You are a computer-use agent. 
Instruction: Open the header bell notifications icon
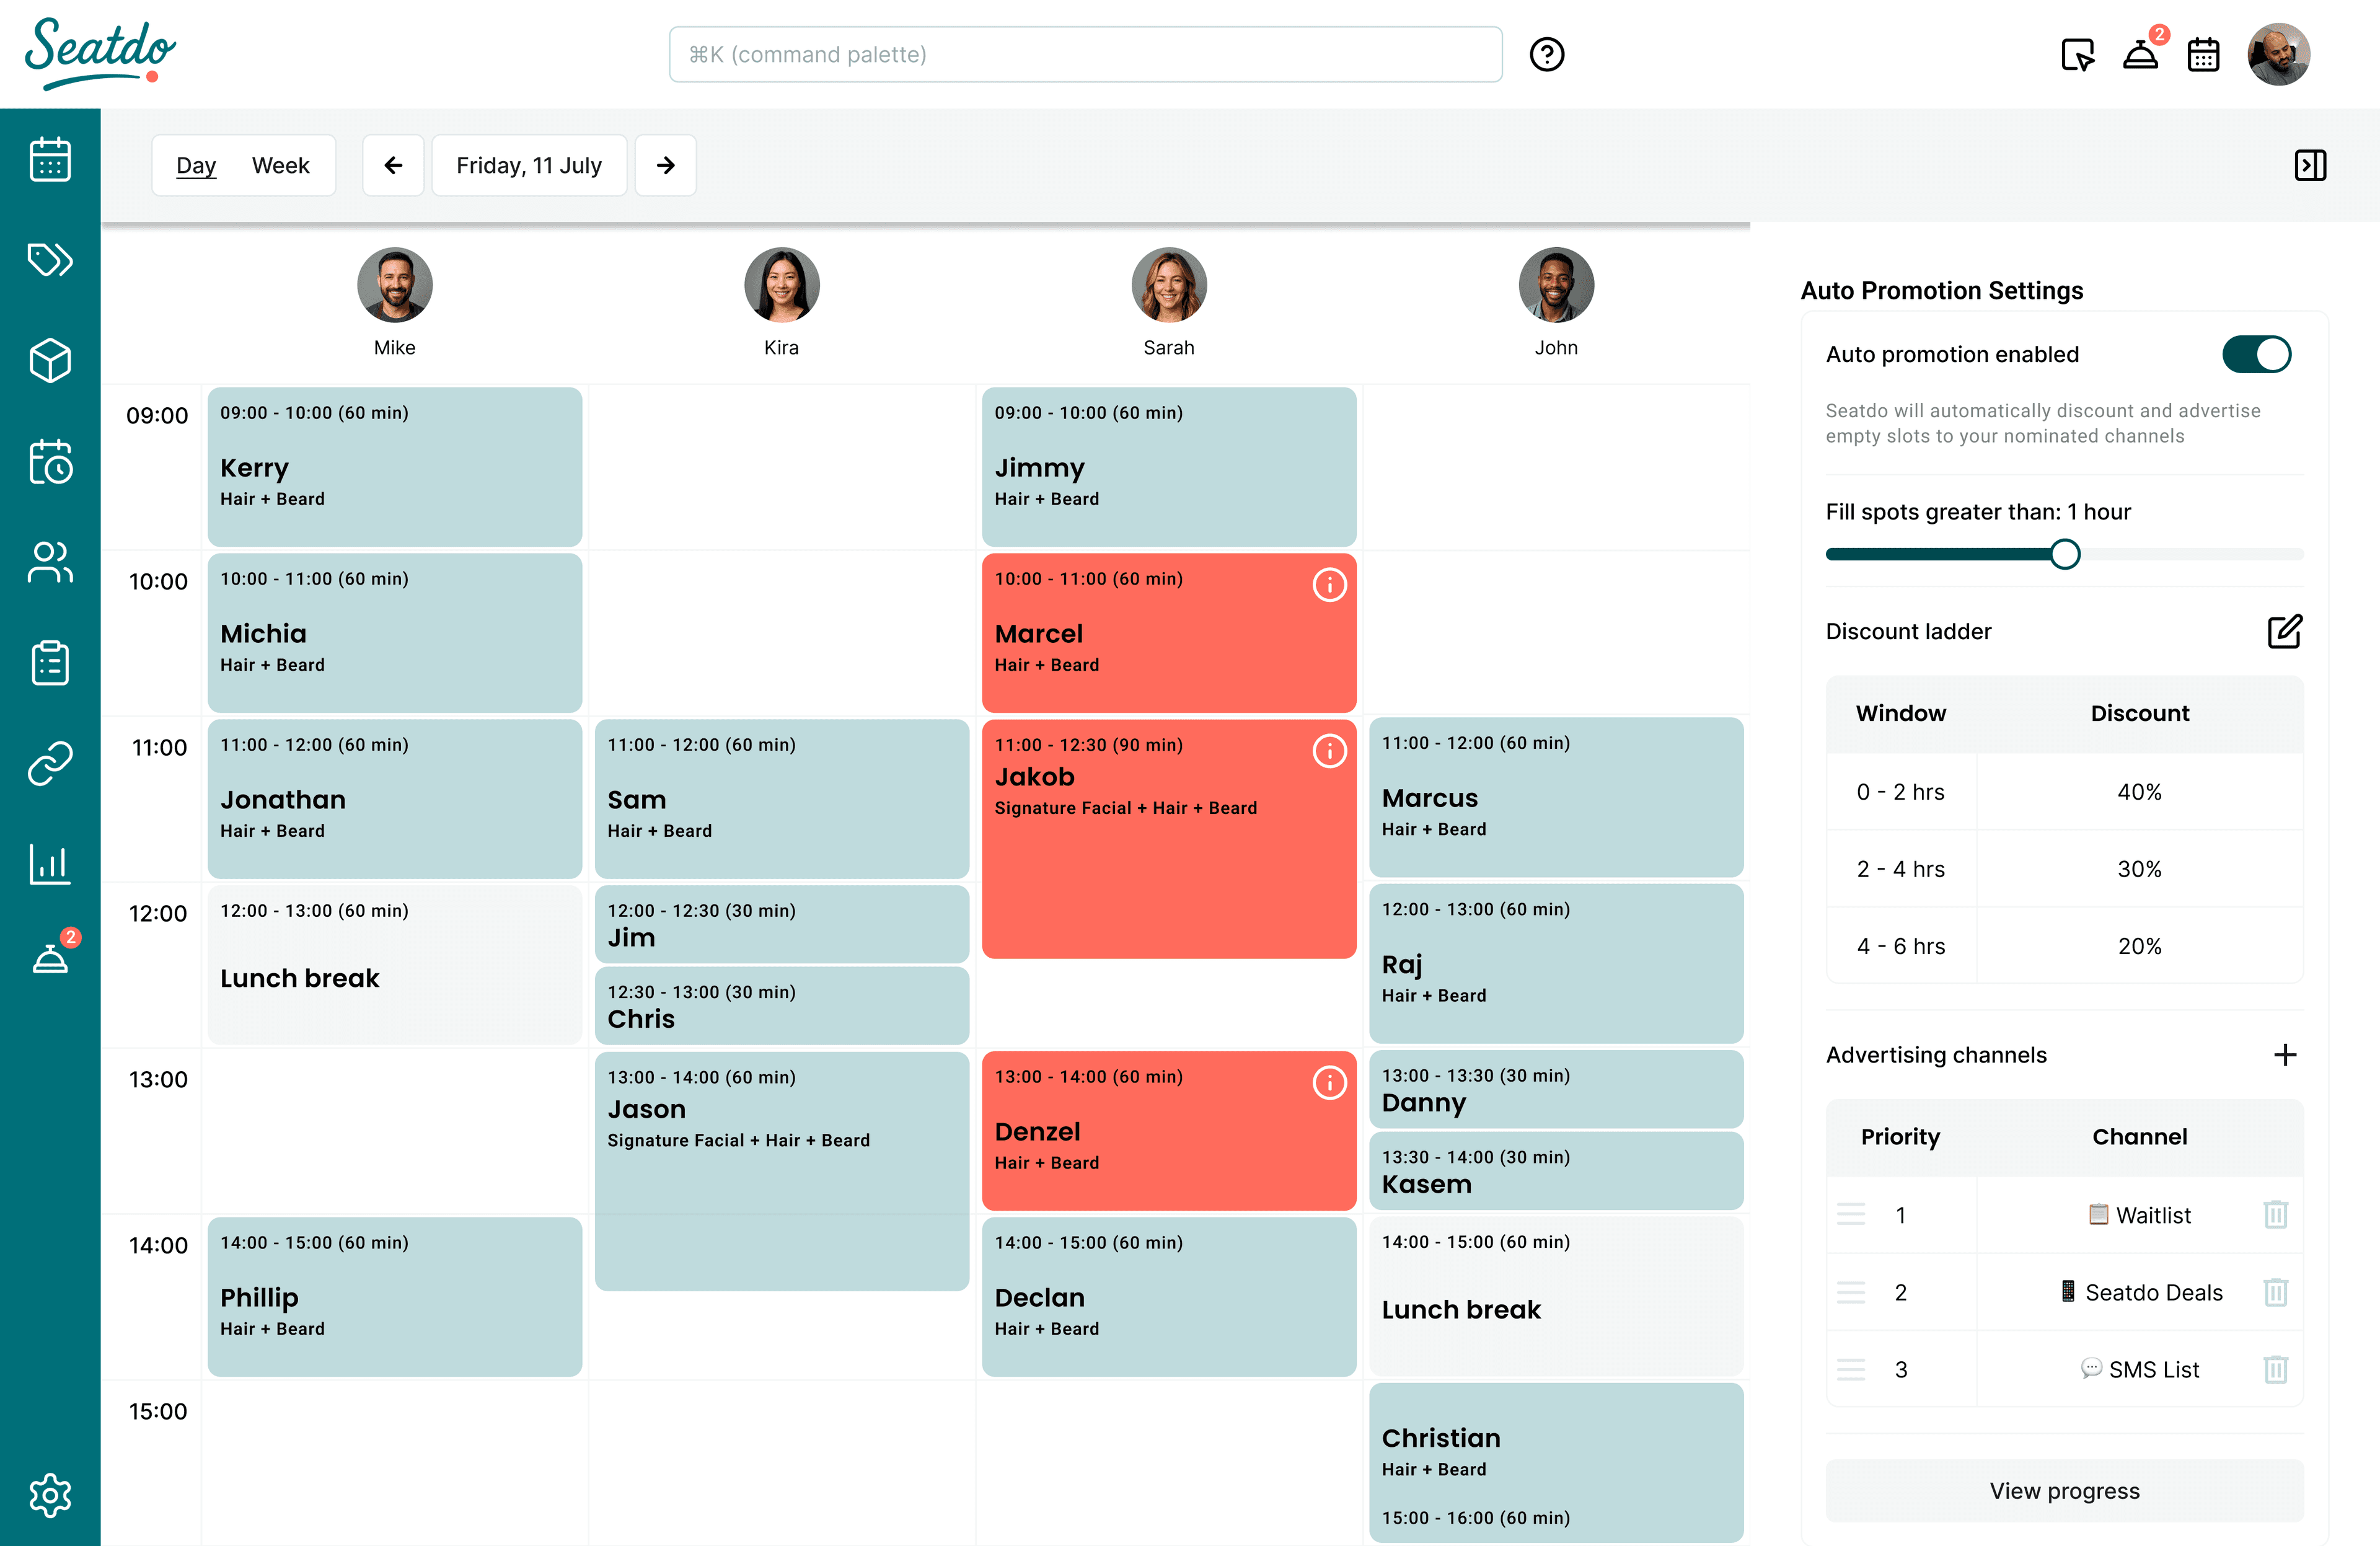[x=2140, y=54]
